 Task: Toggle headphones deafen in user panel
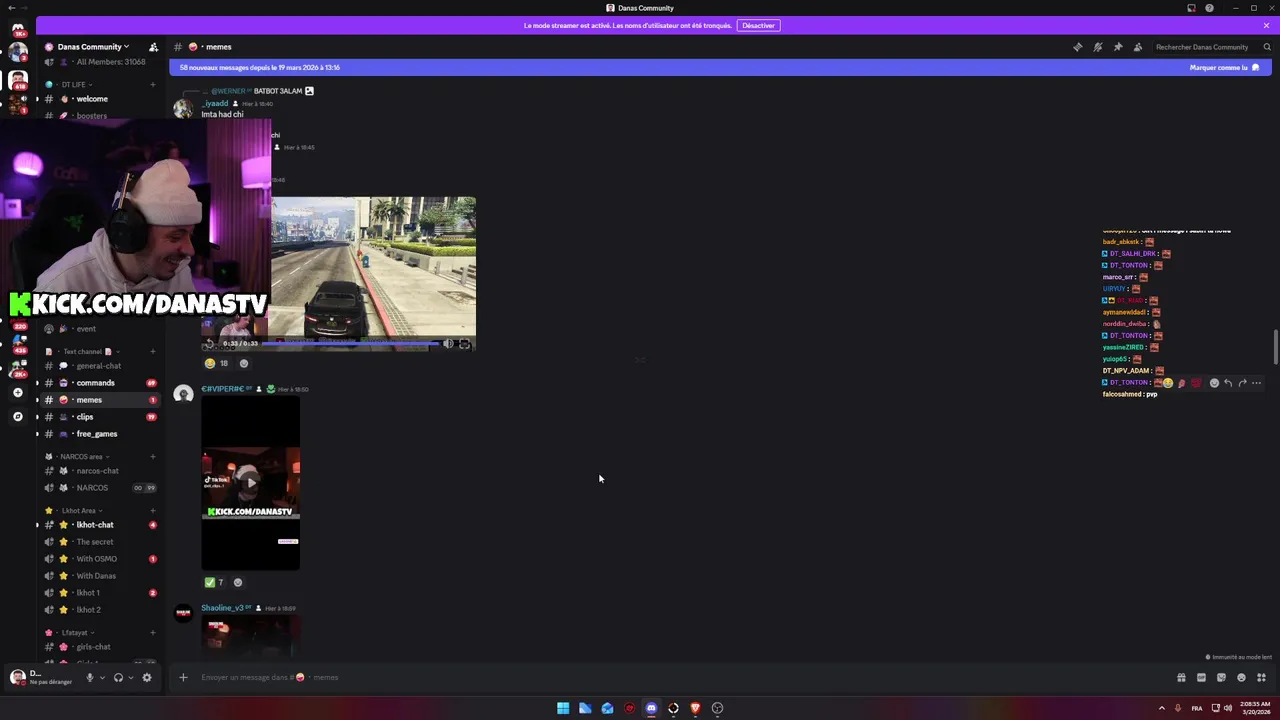pyautogui.click(x=118, y=677)
